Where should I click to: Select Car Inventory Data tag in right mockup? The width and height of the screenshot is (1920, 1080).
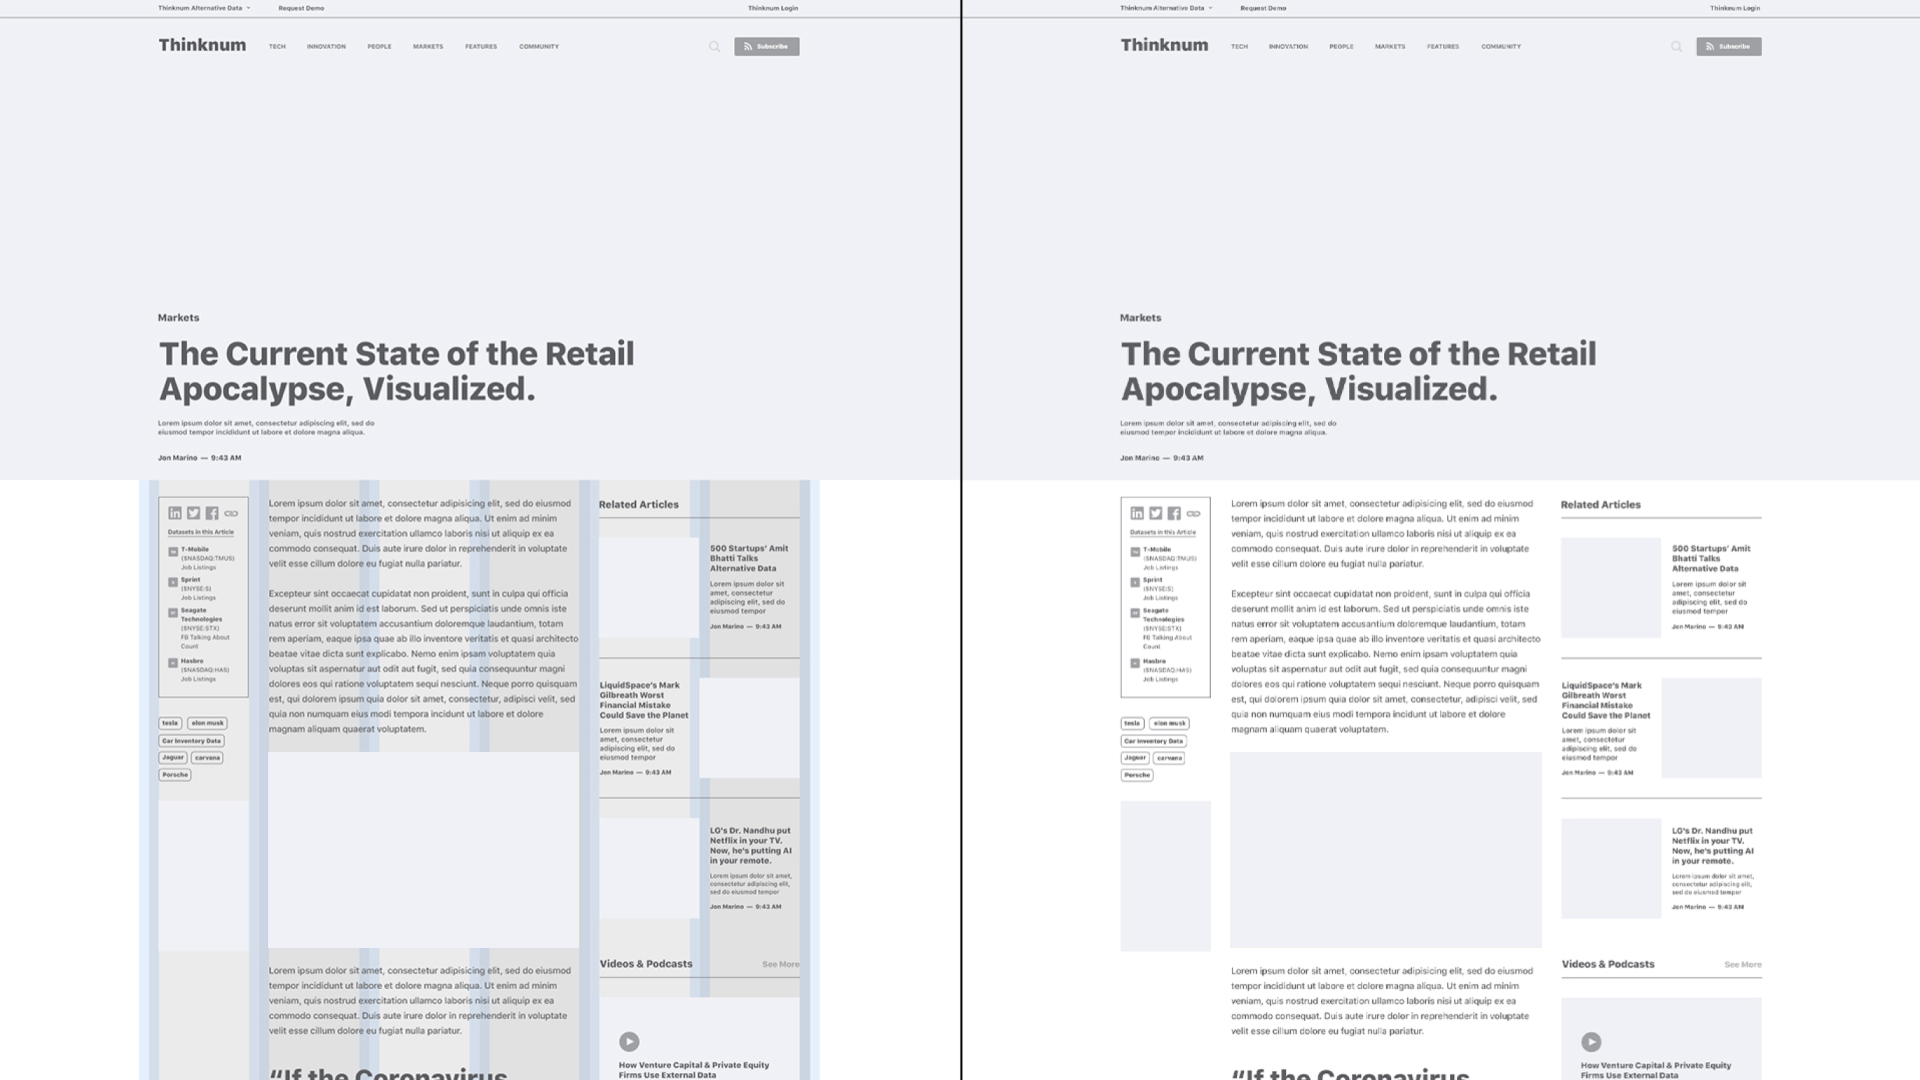[1153, 741]
